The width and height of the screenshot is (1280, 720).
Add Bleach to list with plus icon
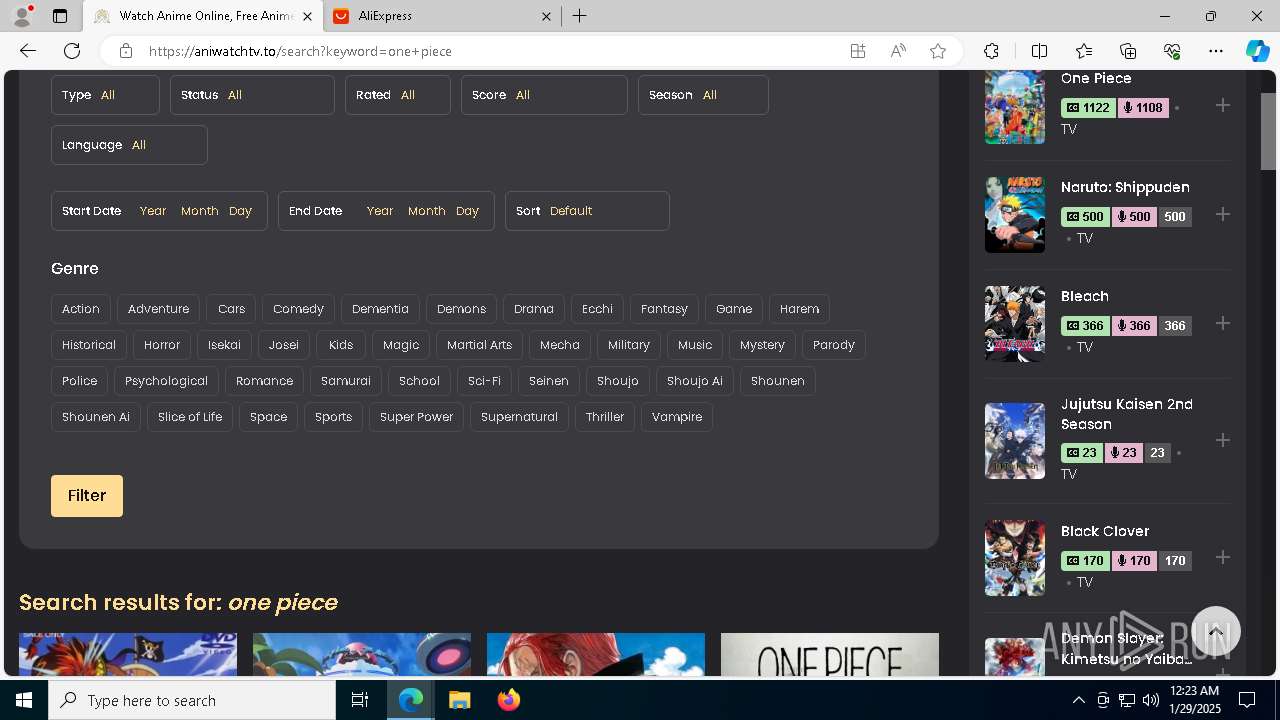point(1222,323)
